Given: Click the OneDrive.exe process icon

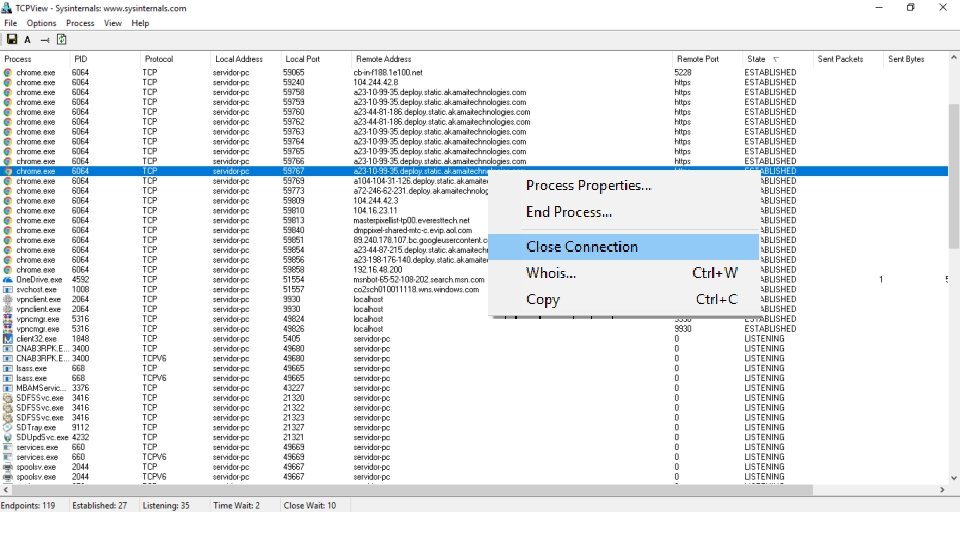Looking at the screenshot, I should click(x=7, y=280).
